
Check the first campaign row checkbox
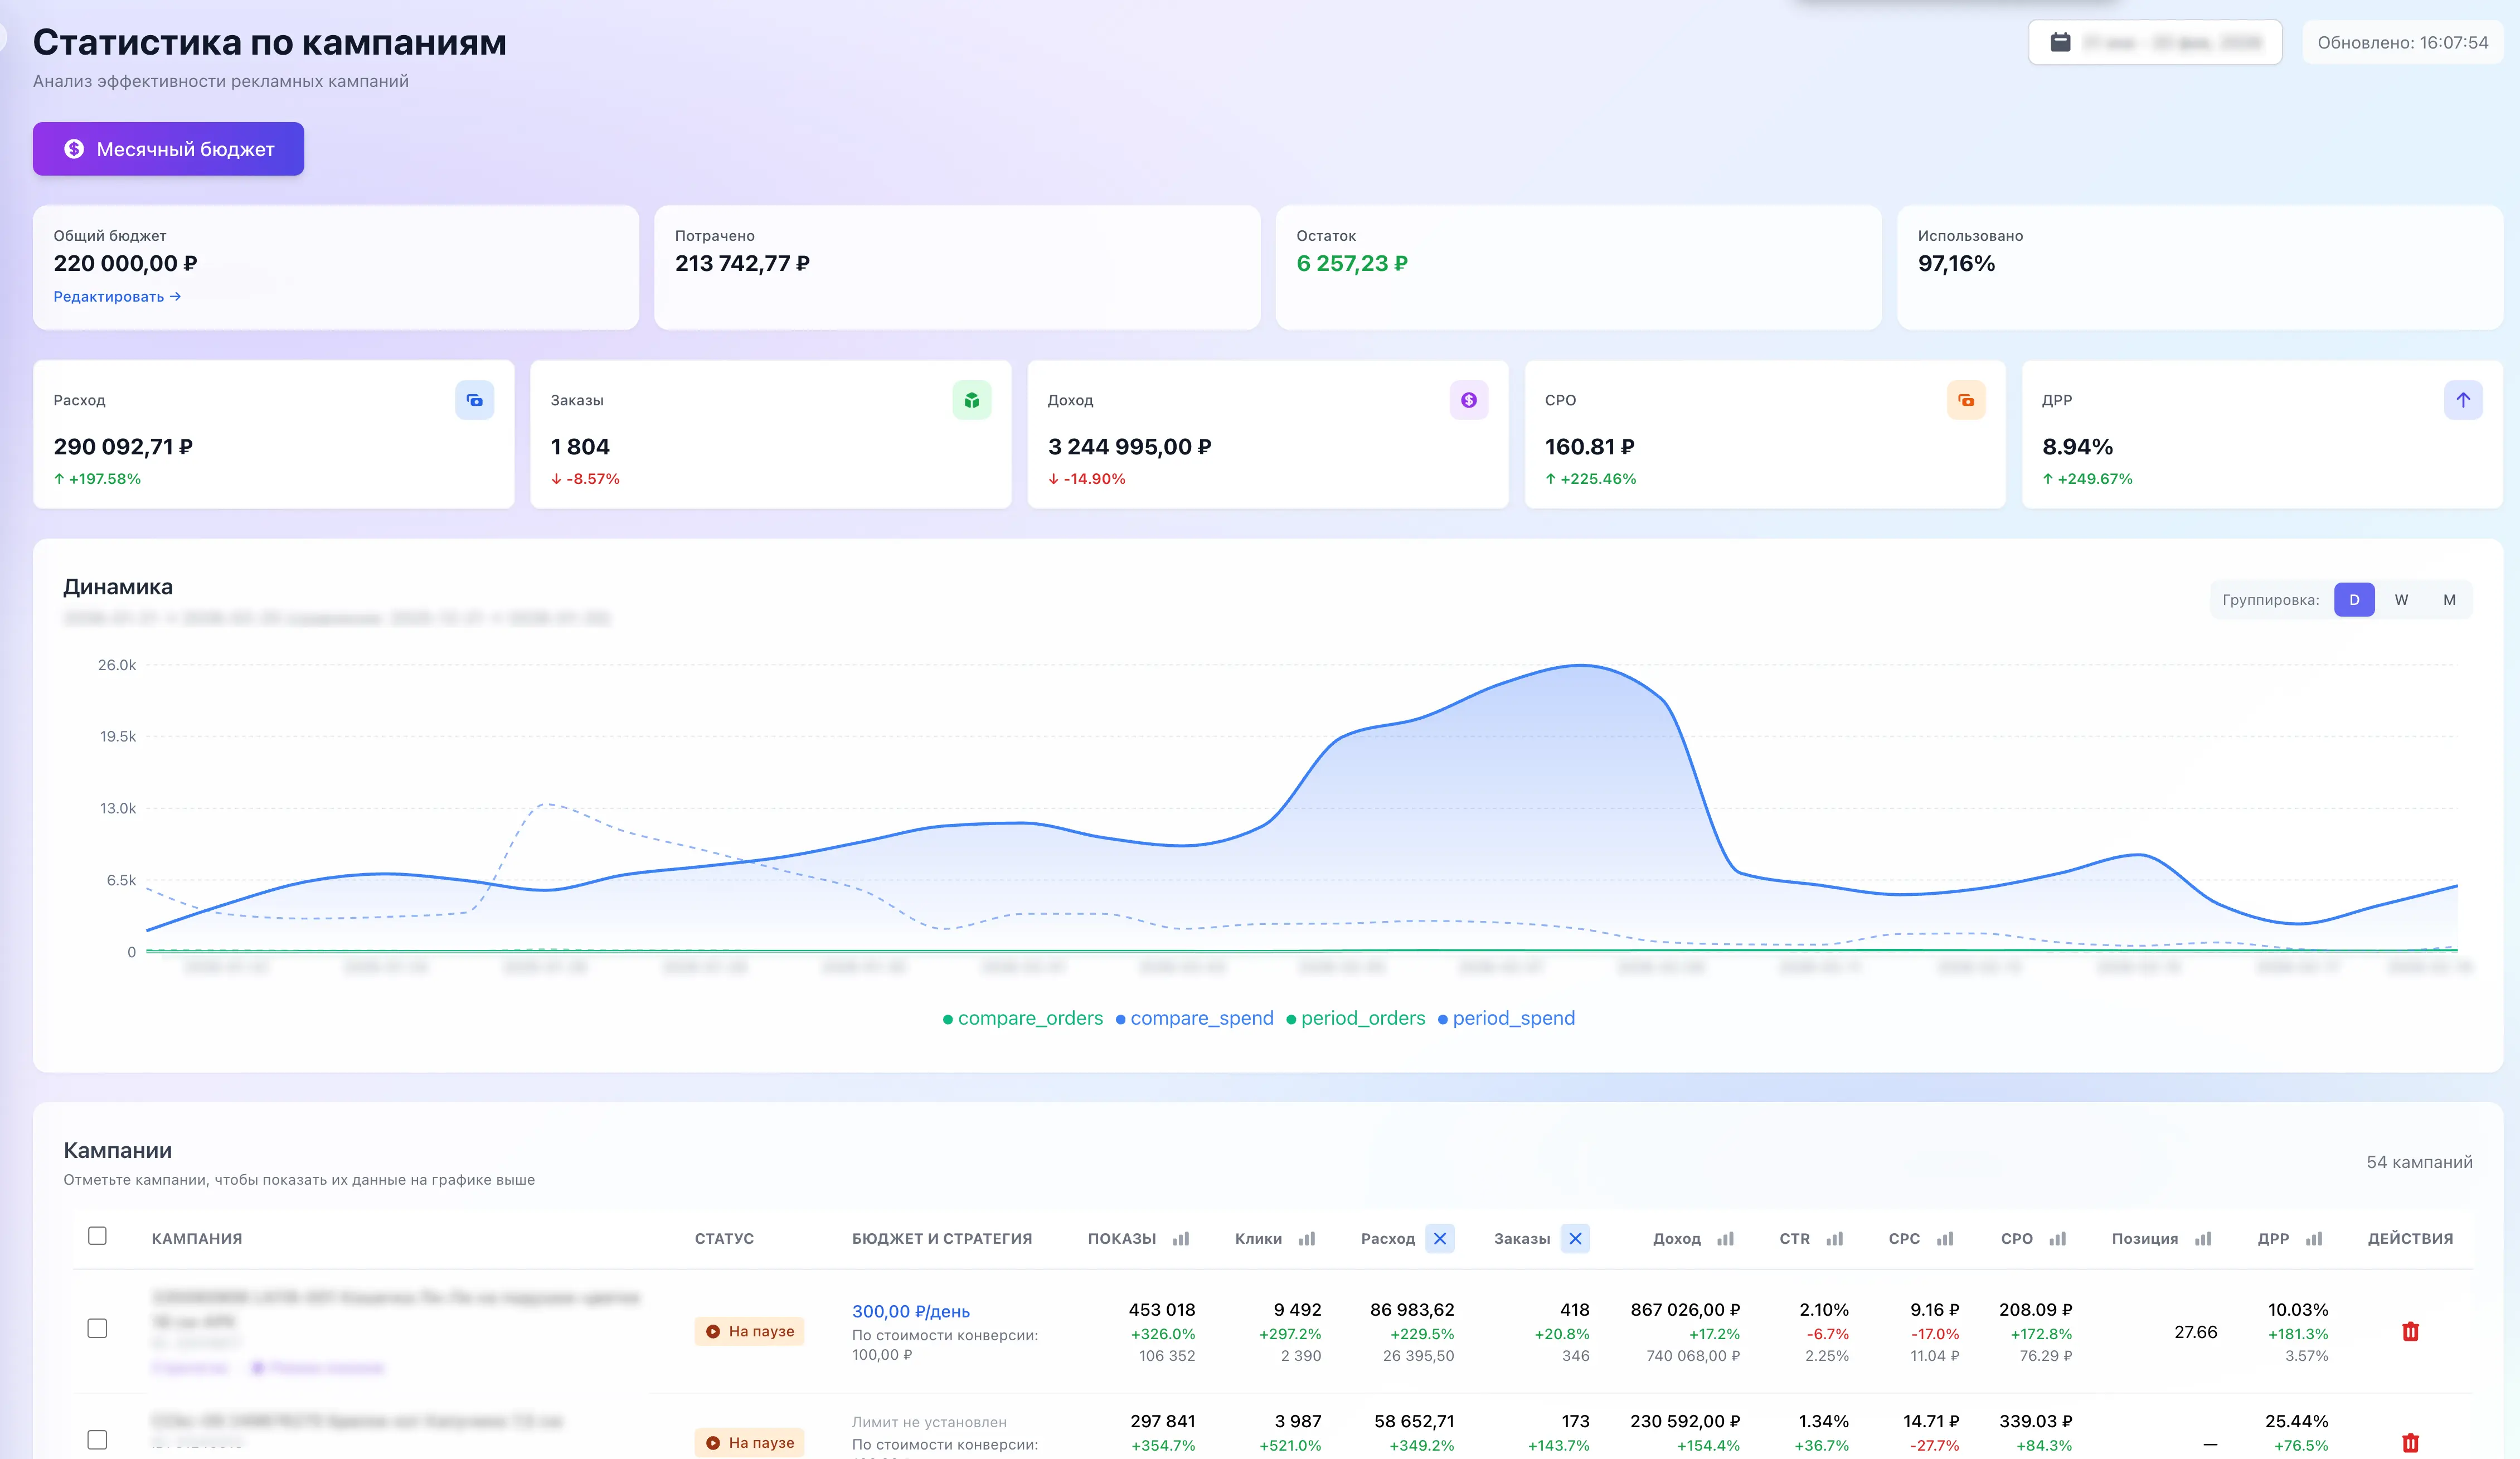click(x=97, y=1328)
